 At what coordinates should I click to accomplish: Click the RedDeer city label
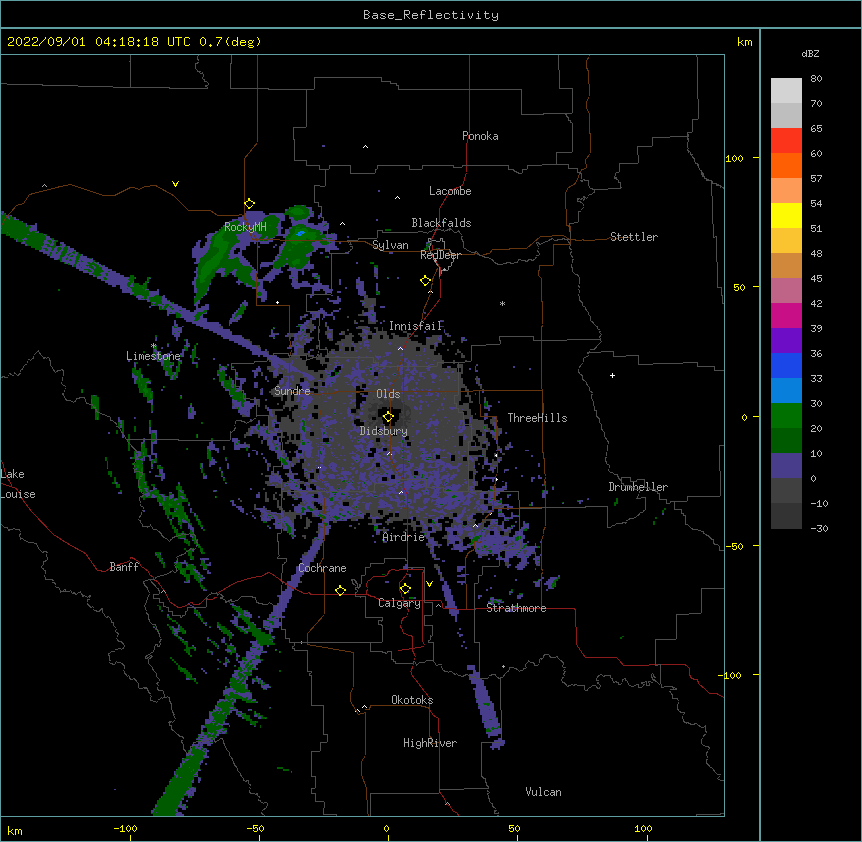coord(440,254)
